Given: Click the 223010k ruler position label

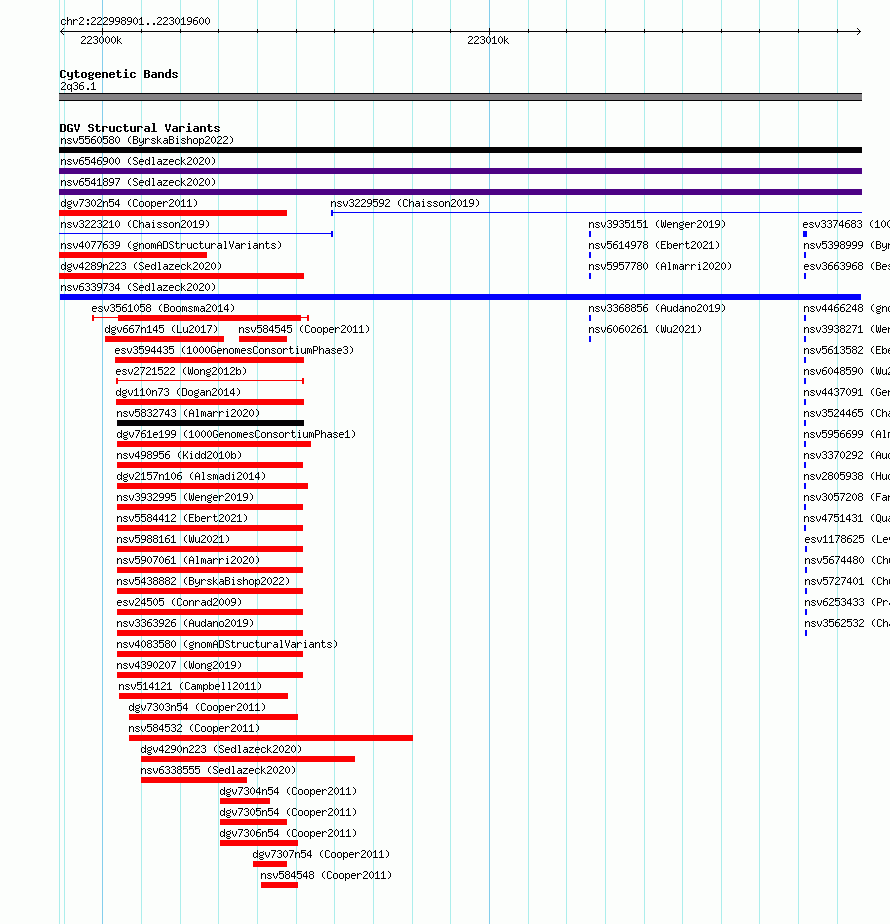Looking at the screenshot, I should pyautogui.click(x=488, y=41).
